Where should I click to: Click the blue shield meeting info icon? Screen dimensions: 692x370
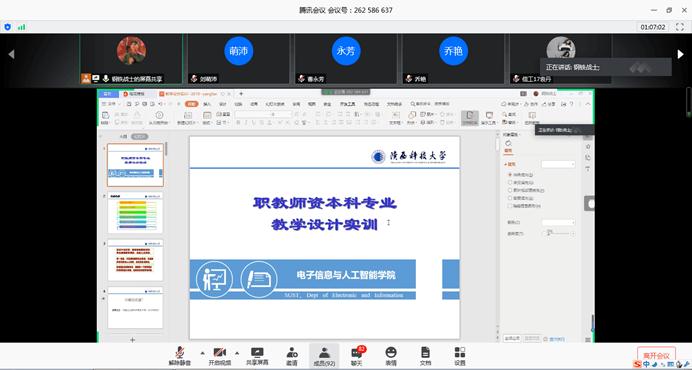click(8, 27)
